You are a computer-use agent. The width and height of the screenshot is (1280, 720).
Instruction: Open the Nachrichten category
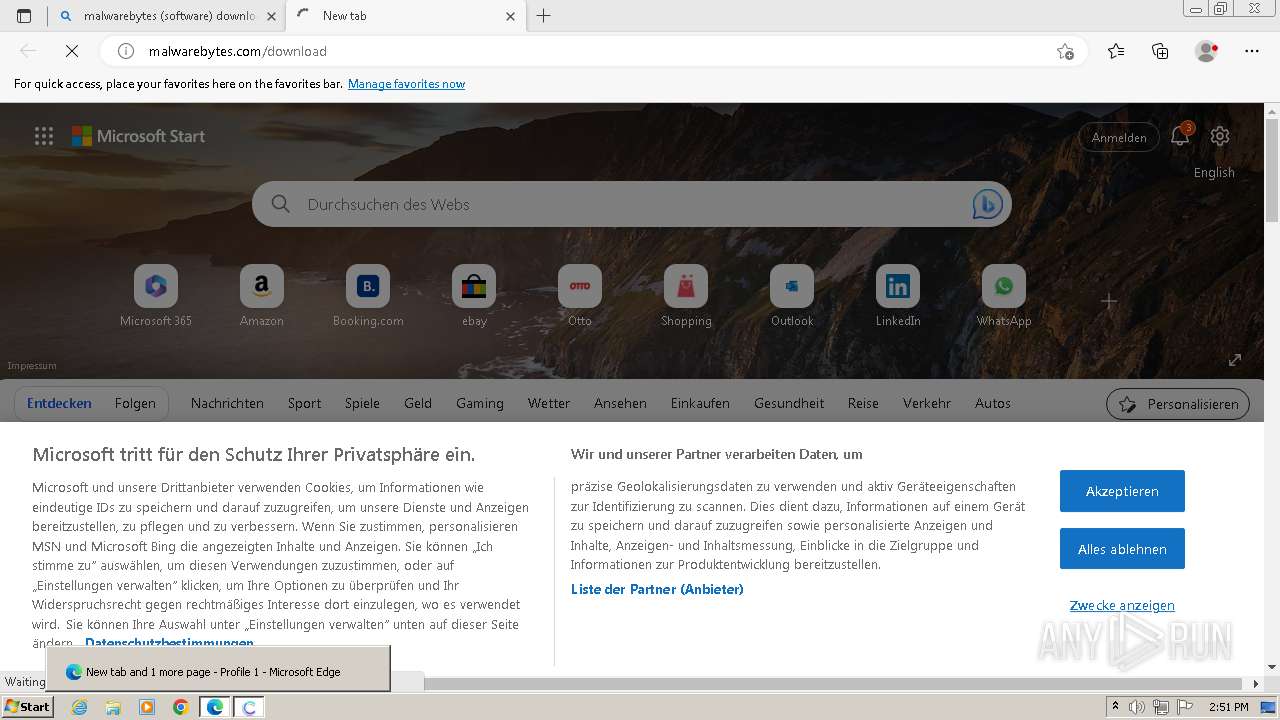click(x=227, y=403)
